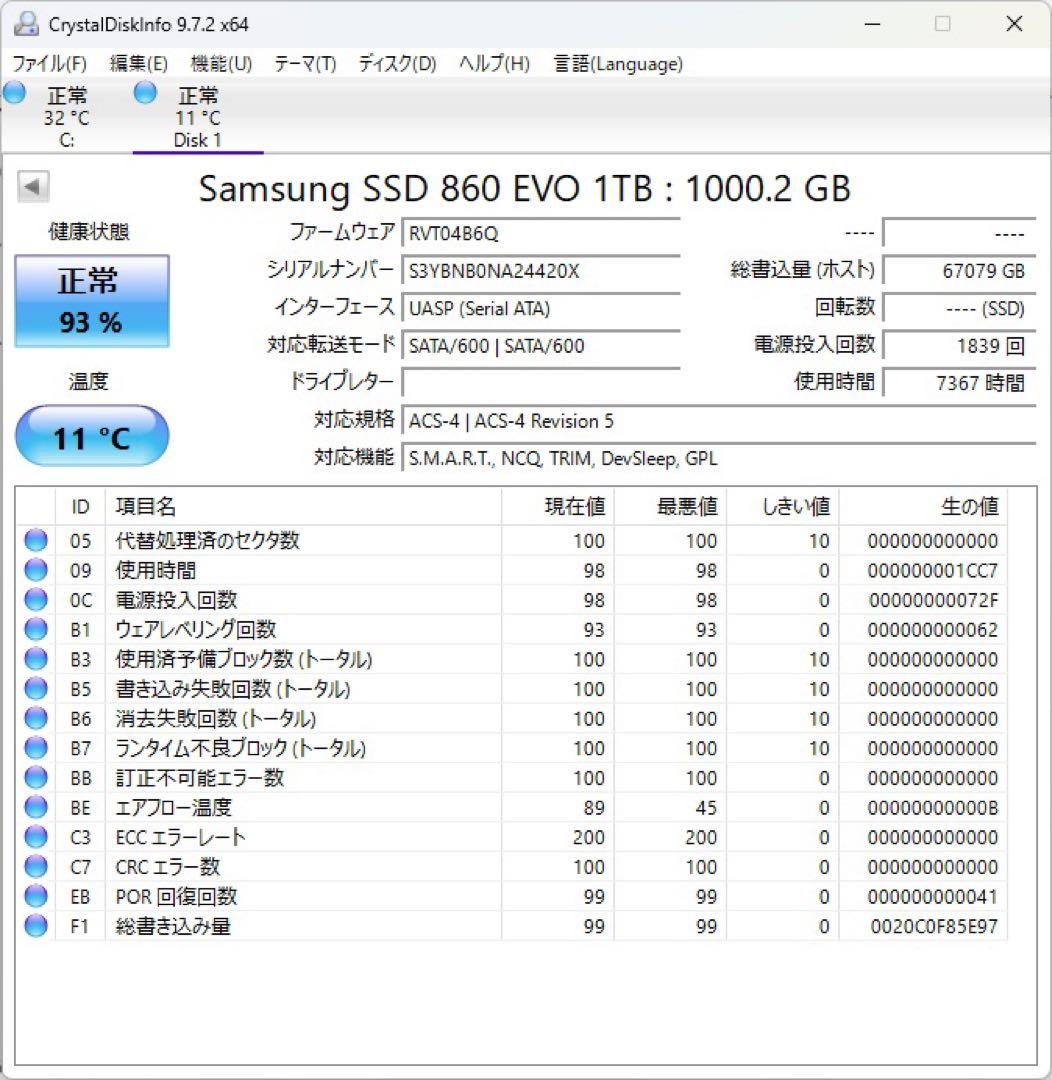The height and width of the screenshot is (1080, 1052).
Task: Click the status circle beside B1 ウェアレベリング回数
Action: (x=35, y=629)
